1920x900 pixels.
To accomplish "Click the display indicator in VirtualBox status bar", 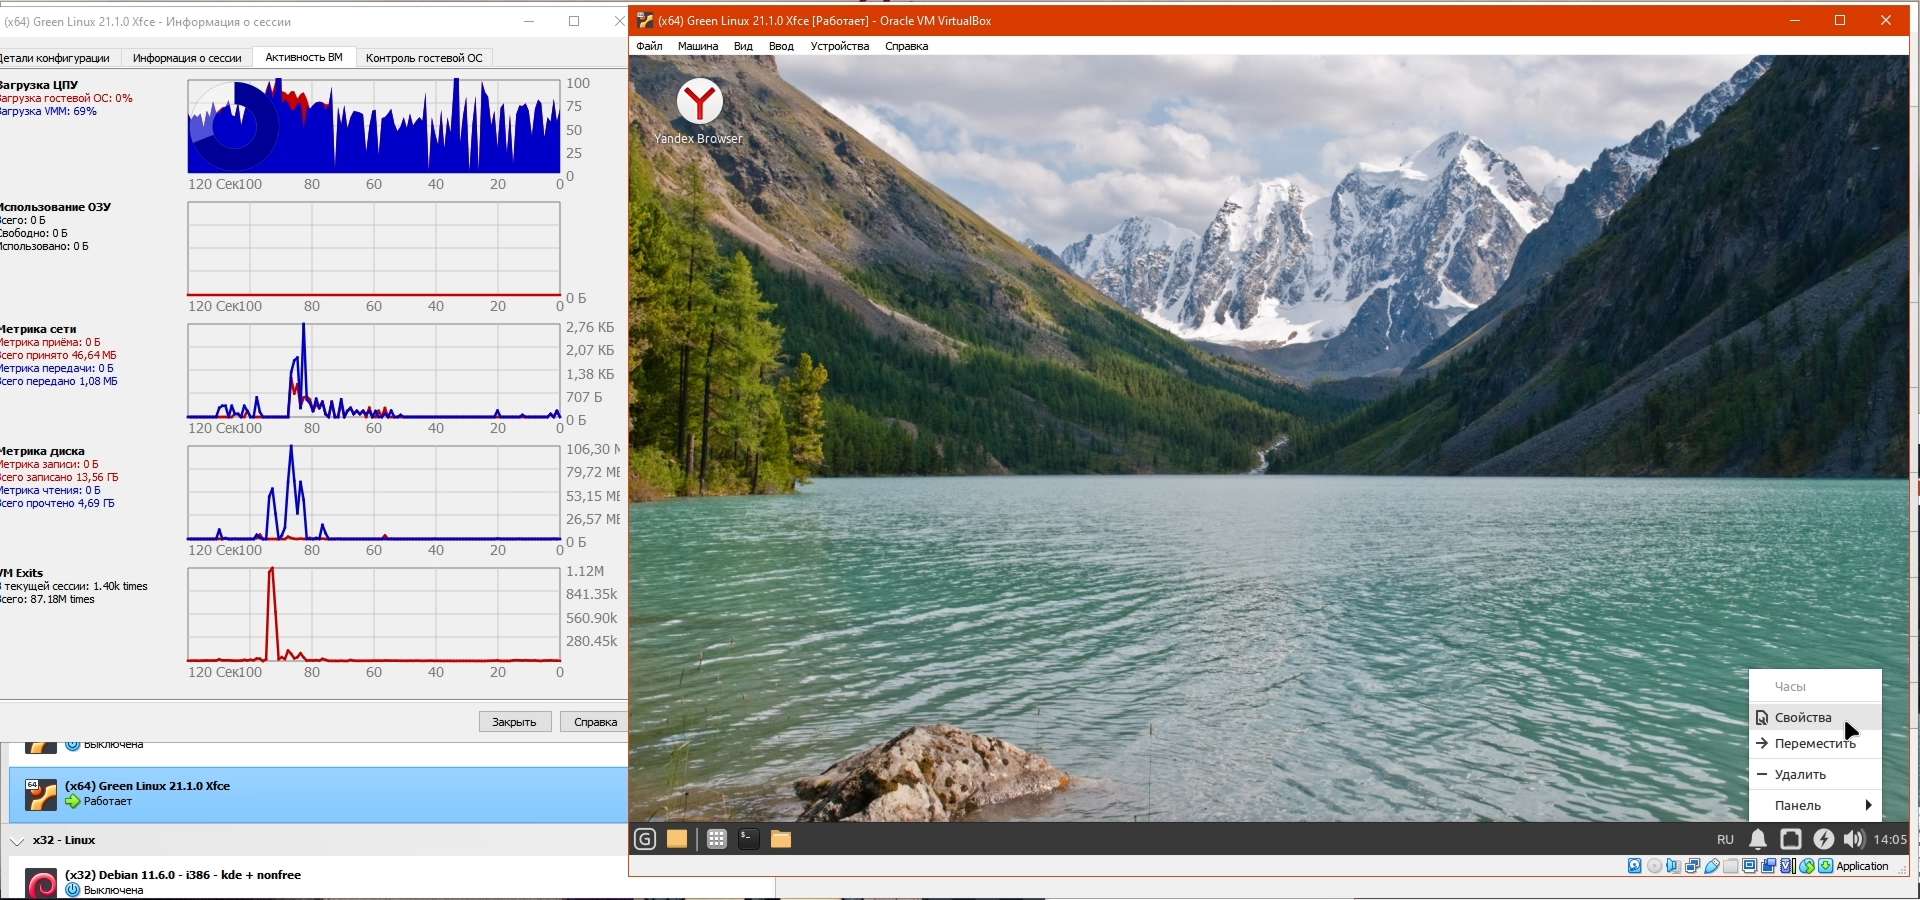I will click(1750, 866).
